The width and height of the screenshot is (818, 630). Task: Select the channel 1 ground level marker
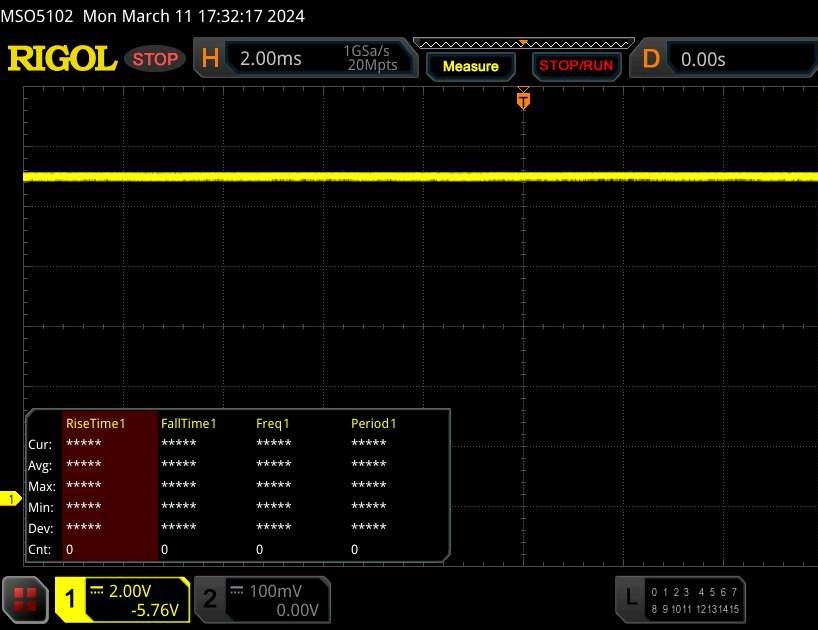10,499
